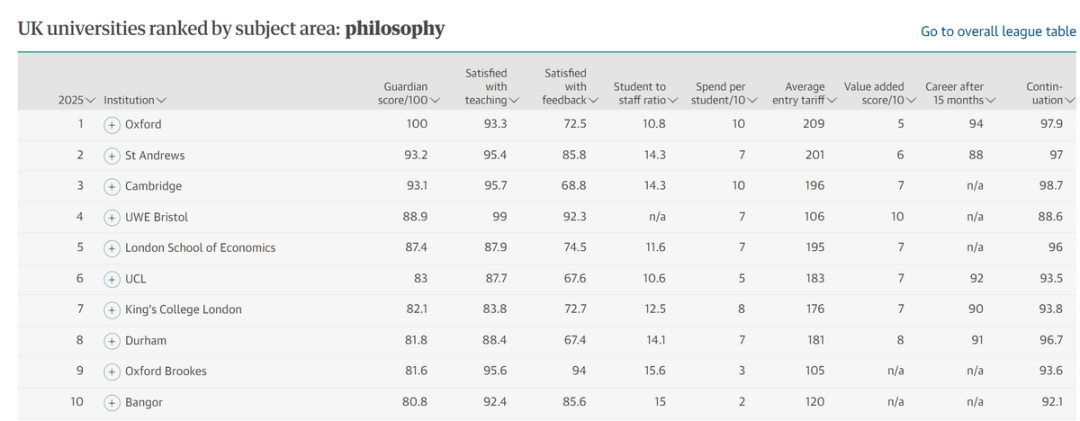Go to overall league table link
This screenshot has height=421, width=1080.
coord(998,32)
